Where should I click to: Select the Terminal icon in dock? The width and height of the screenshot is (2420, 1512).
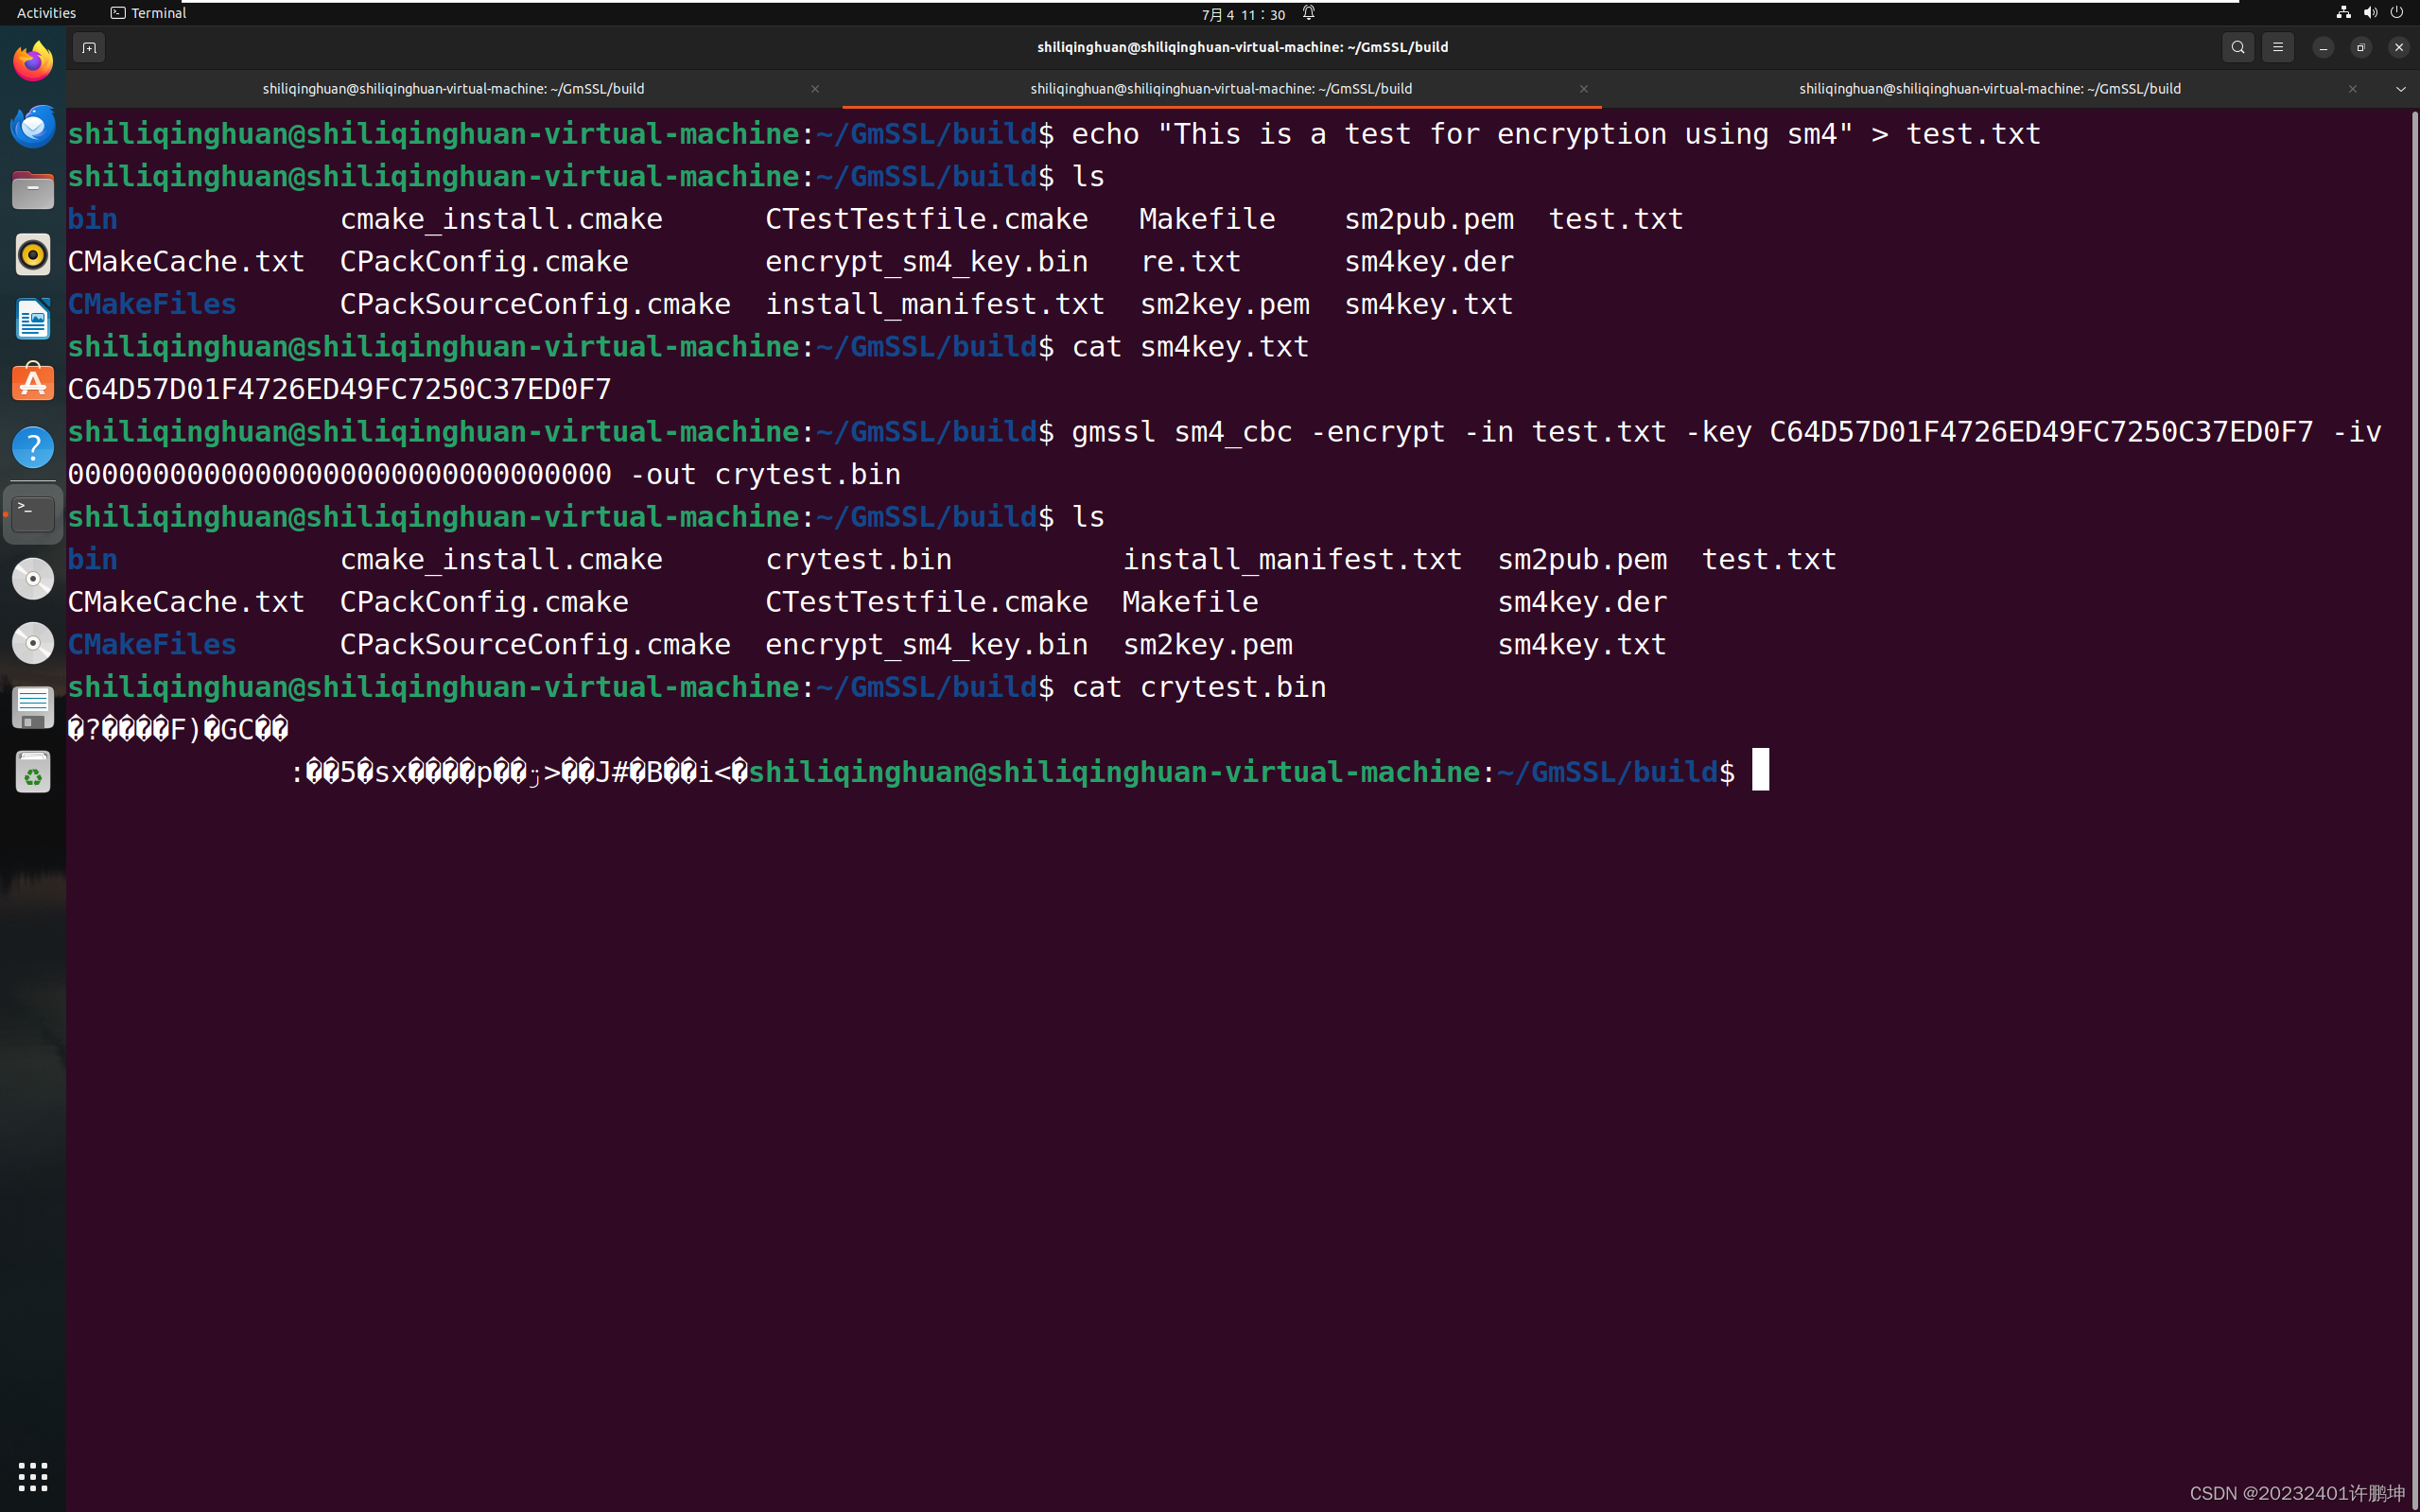coord(33,514)
